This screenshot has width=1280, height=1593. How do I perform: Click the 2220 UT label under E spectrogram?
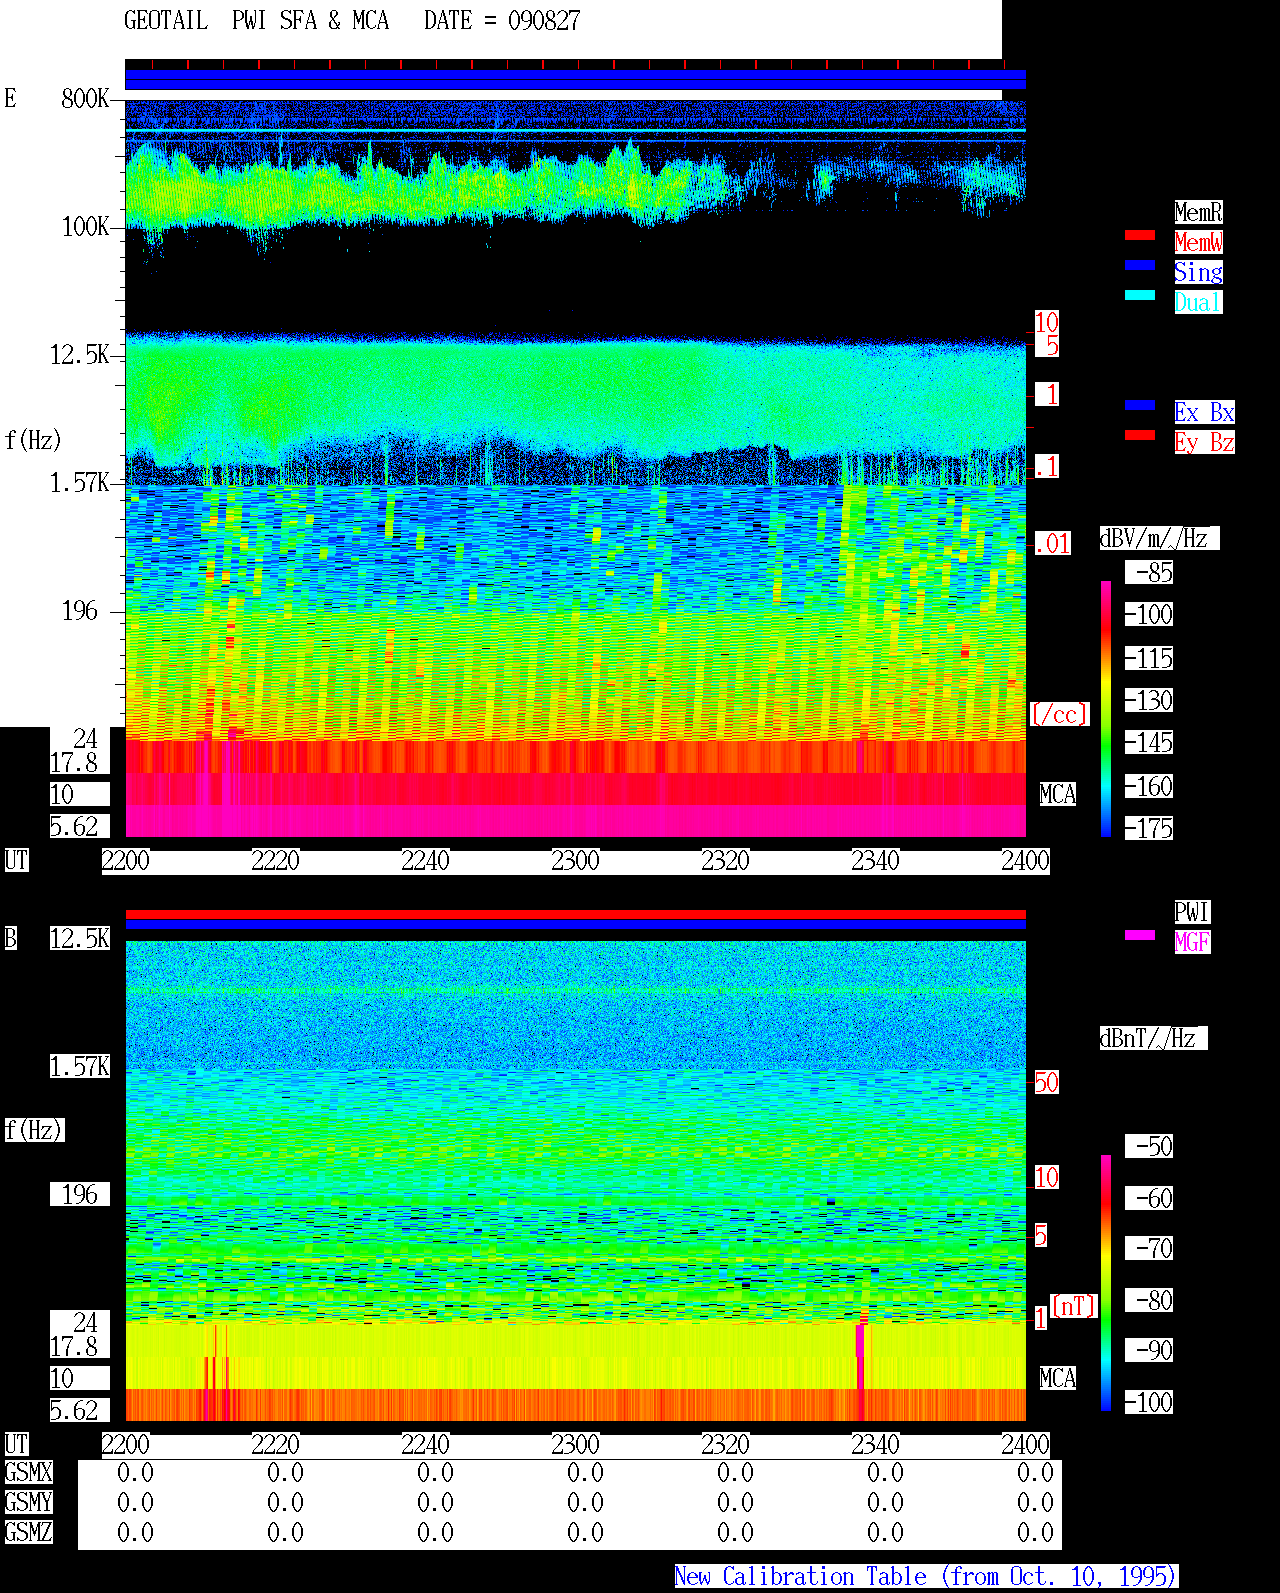(275, 861)
